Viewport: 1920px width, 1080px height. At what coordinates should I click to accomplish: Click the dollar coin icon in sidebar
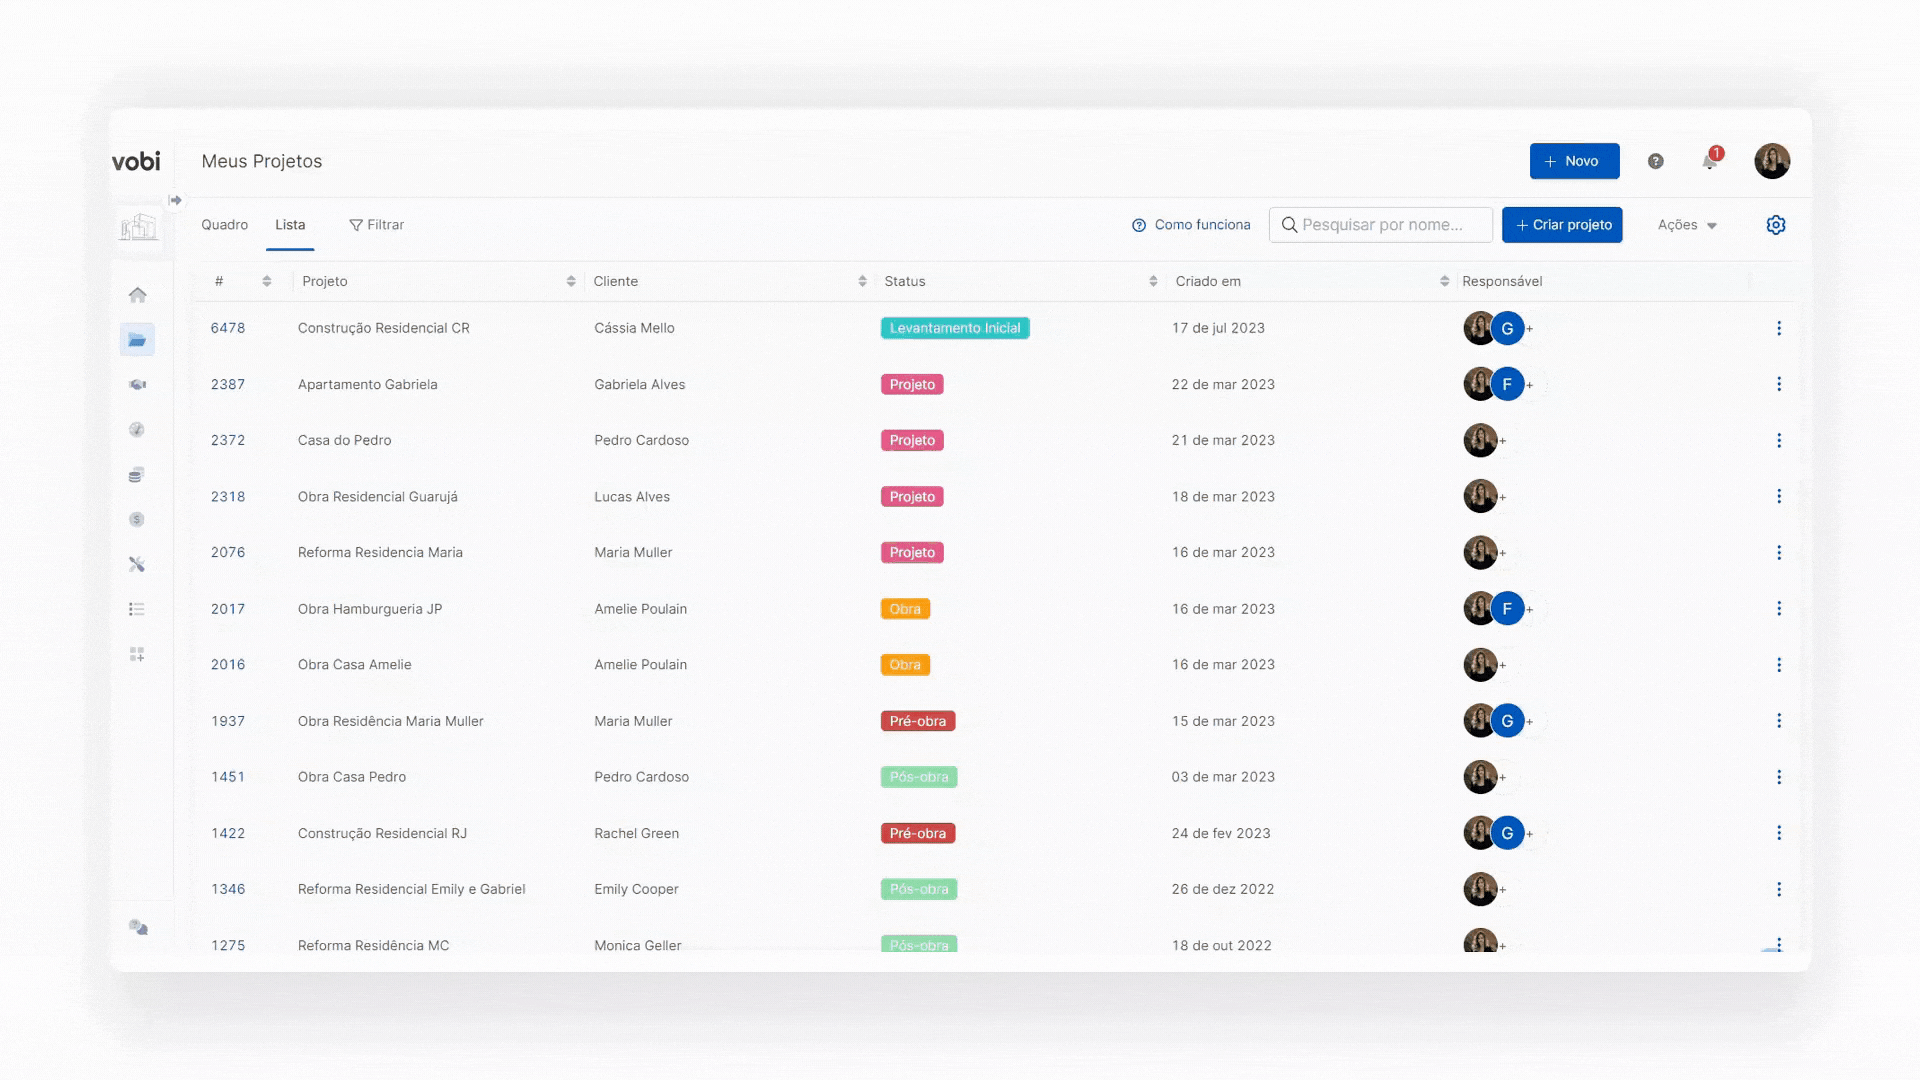(x=137, y=520)
